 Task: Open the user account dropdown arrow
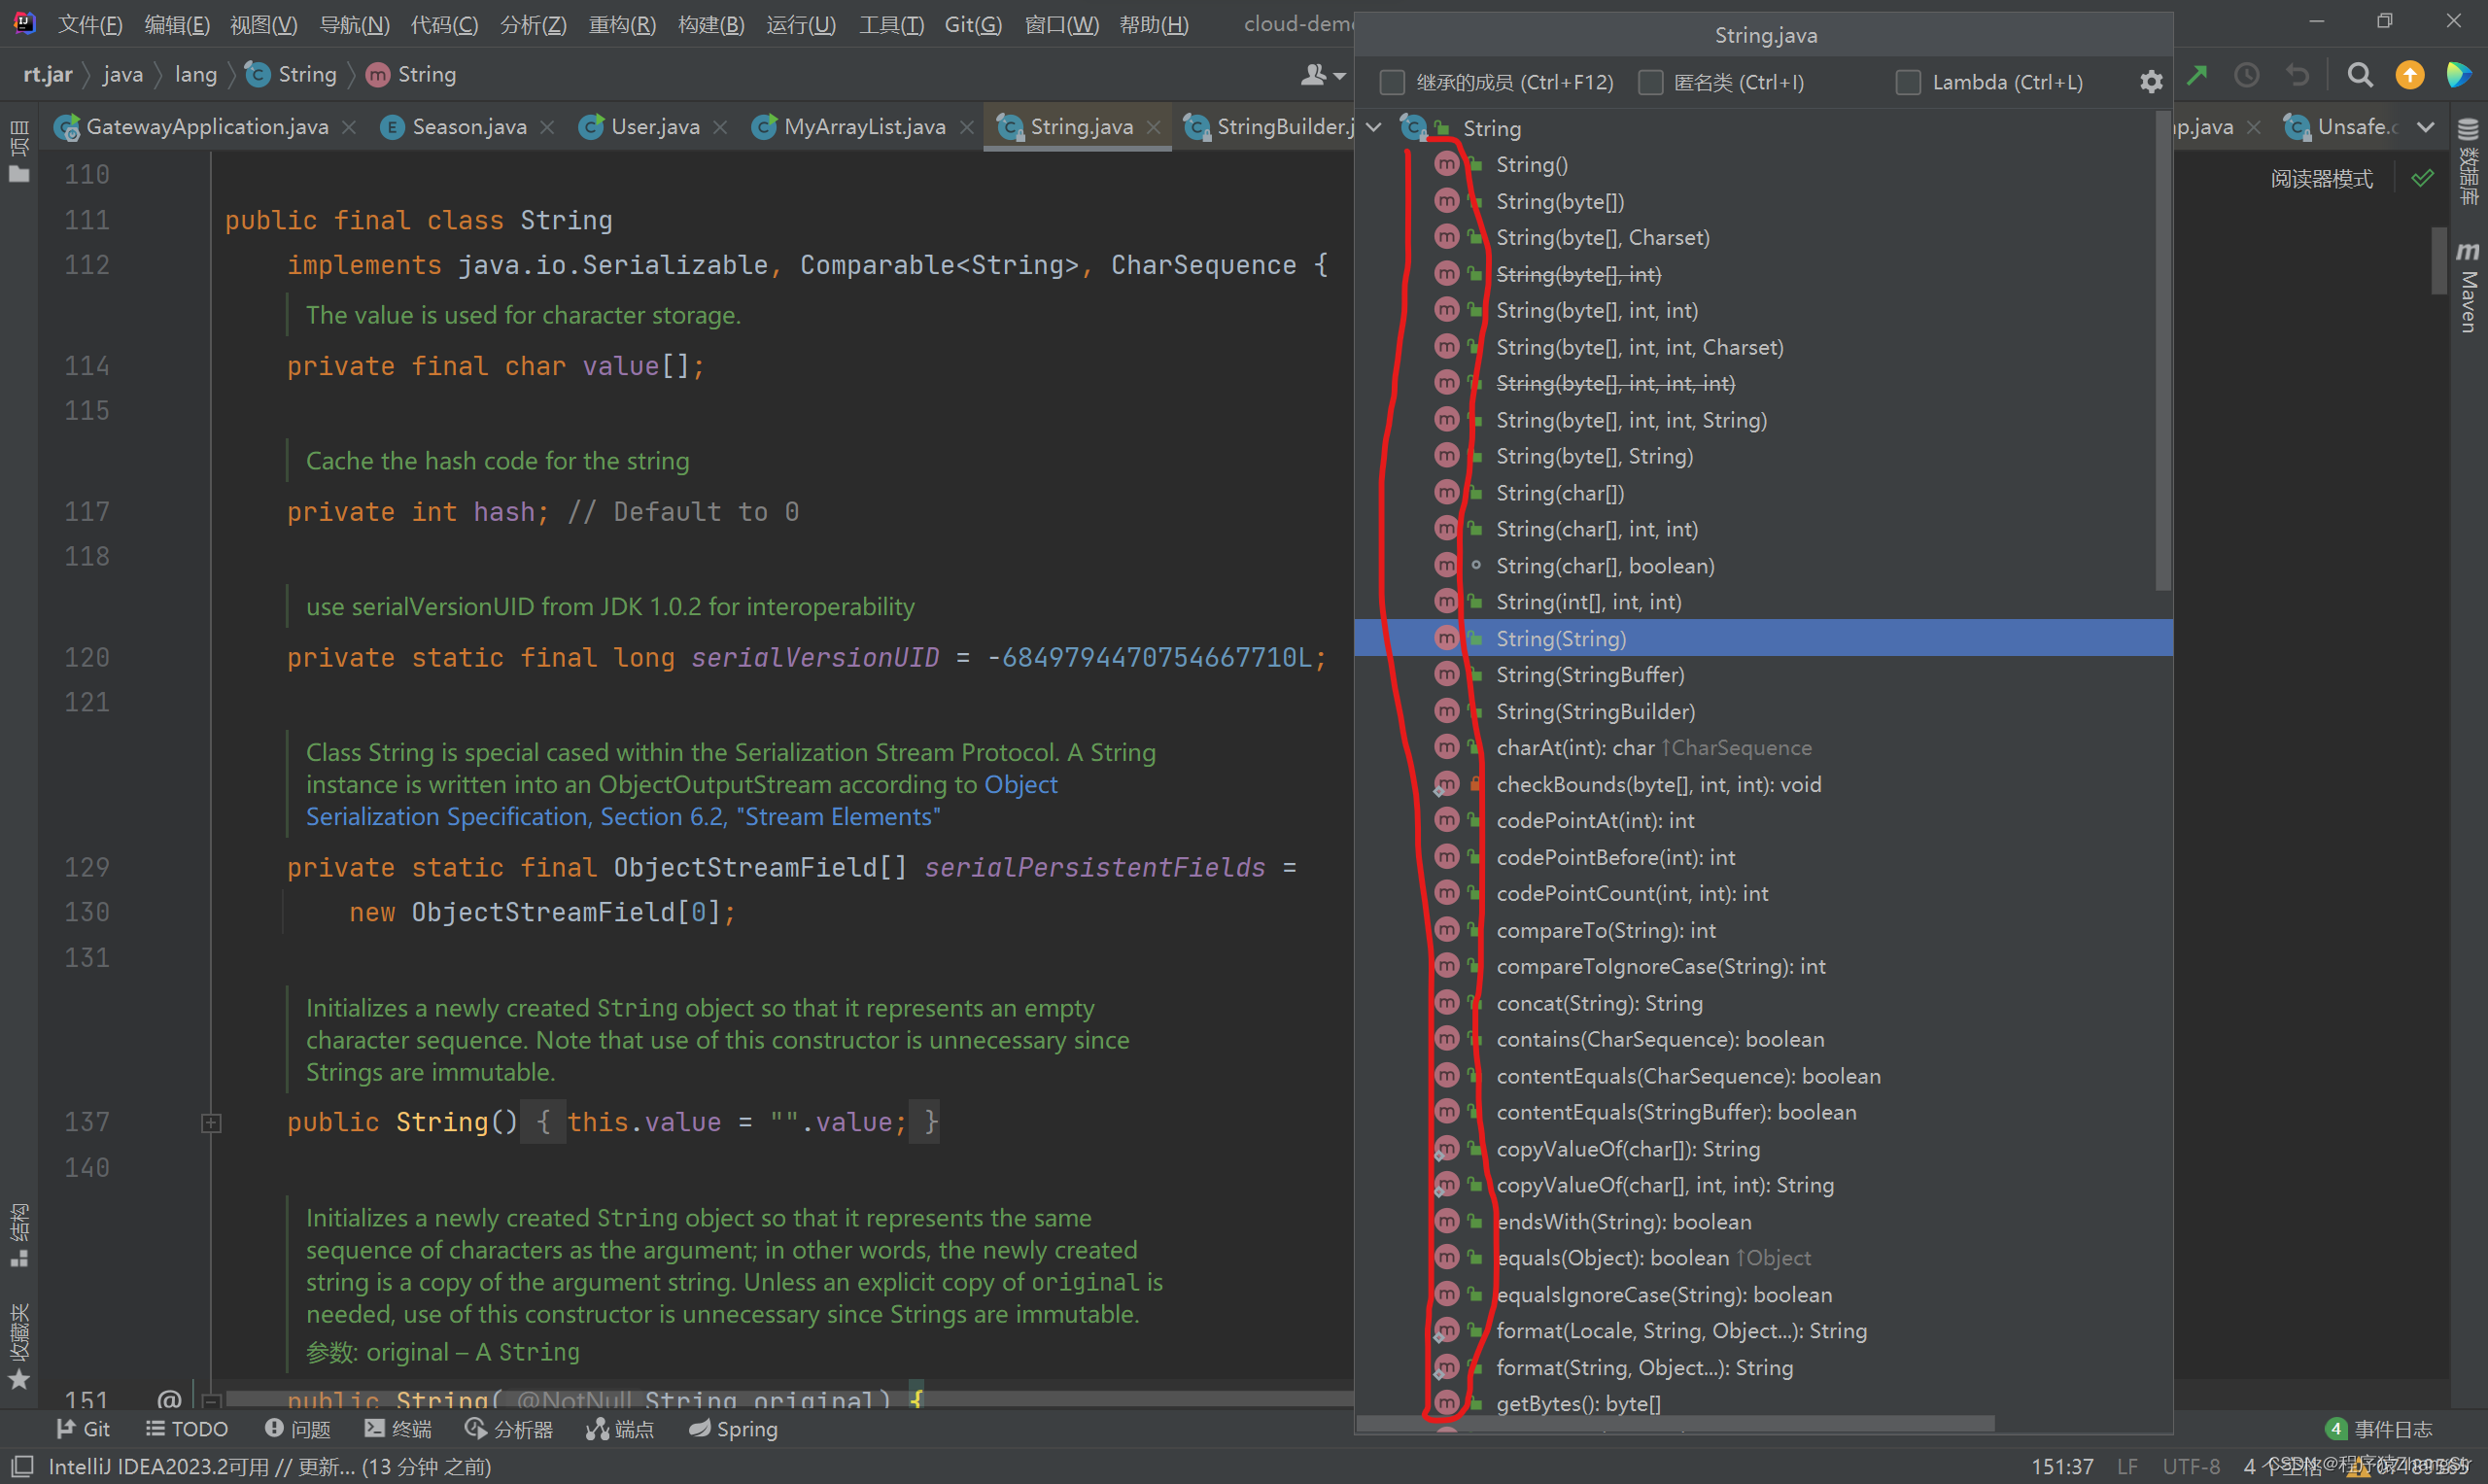coord(1340,76)
